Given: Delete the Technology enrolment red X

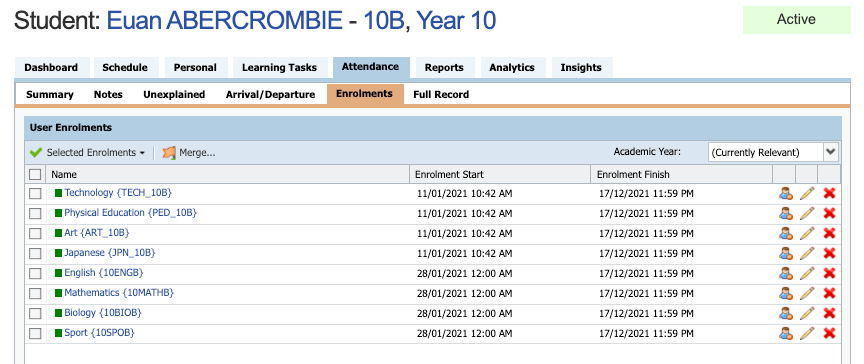Looking at the screenshot, I should pos(829,193).
